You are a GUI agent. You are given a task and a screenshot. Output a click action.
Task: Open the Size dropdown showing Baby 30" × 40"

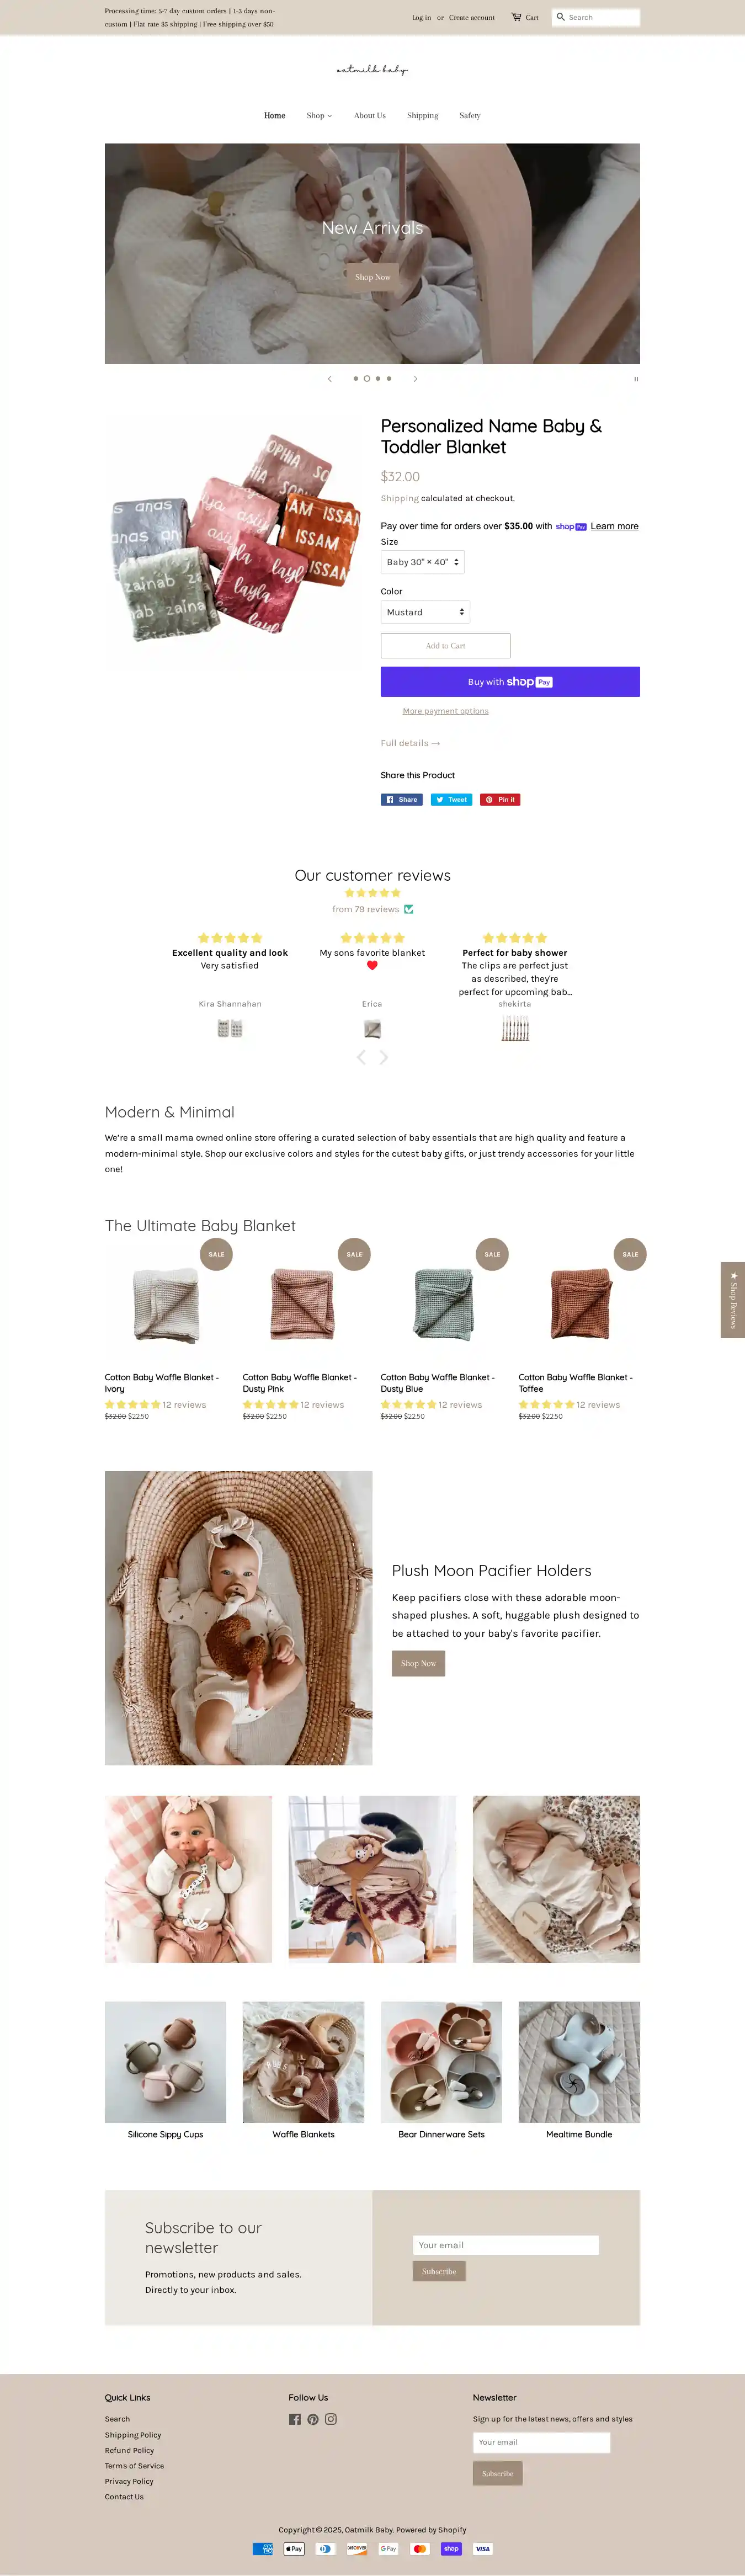click(422, 562)
